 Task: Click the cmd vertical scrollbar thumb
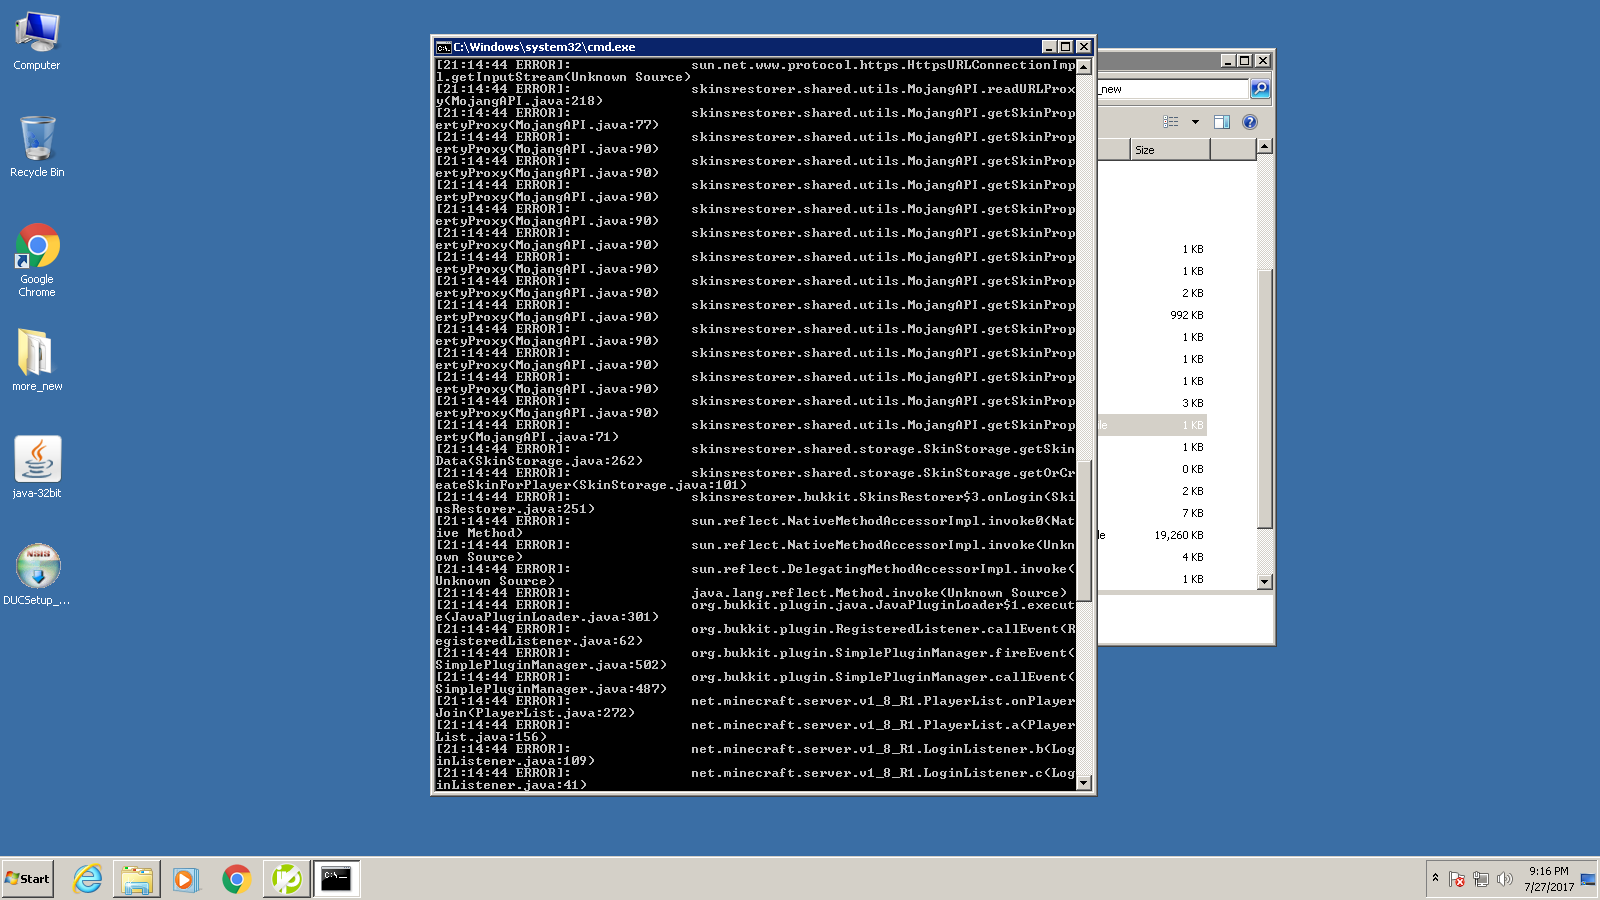pos(1083,530)
